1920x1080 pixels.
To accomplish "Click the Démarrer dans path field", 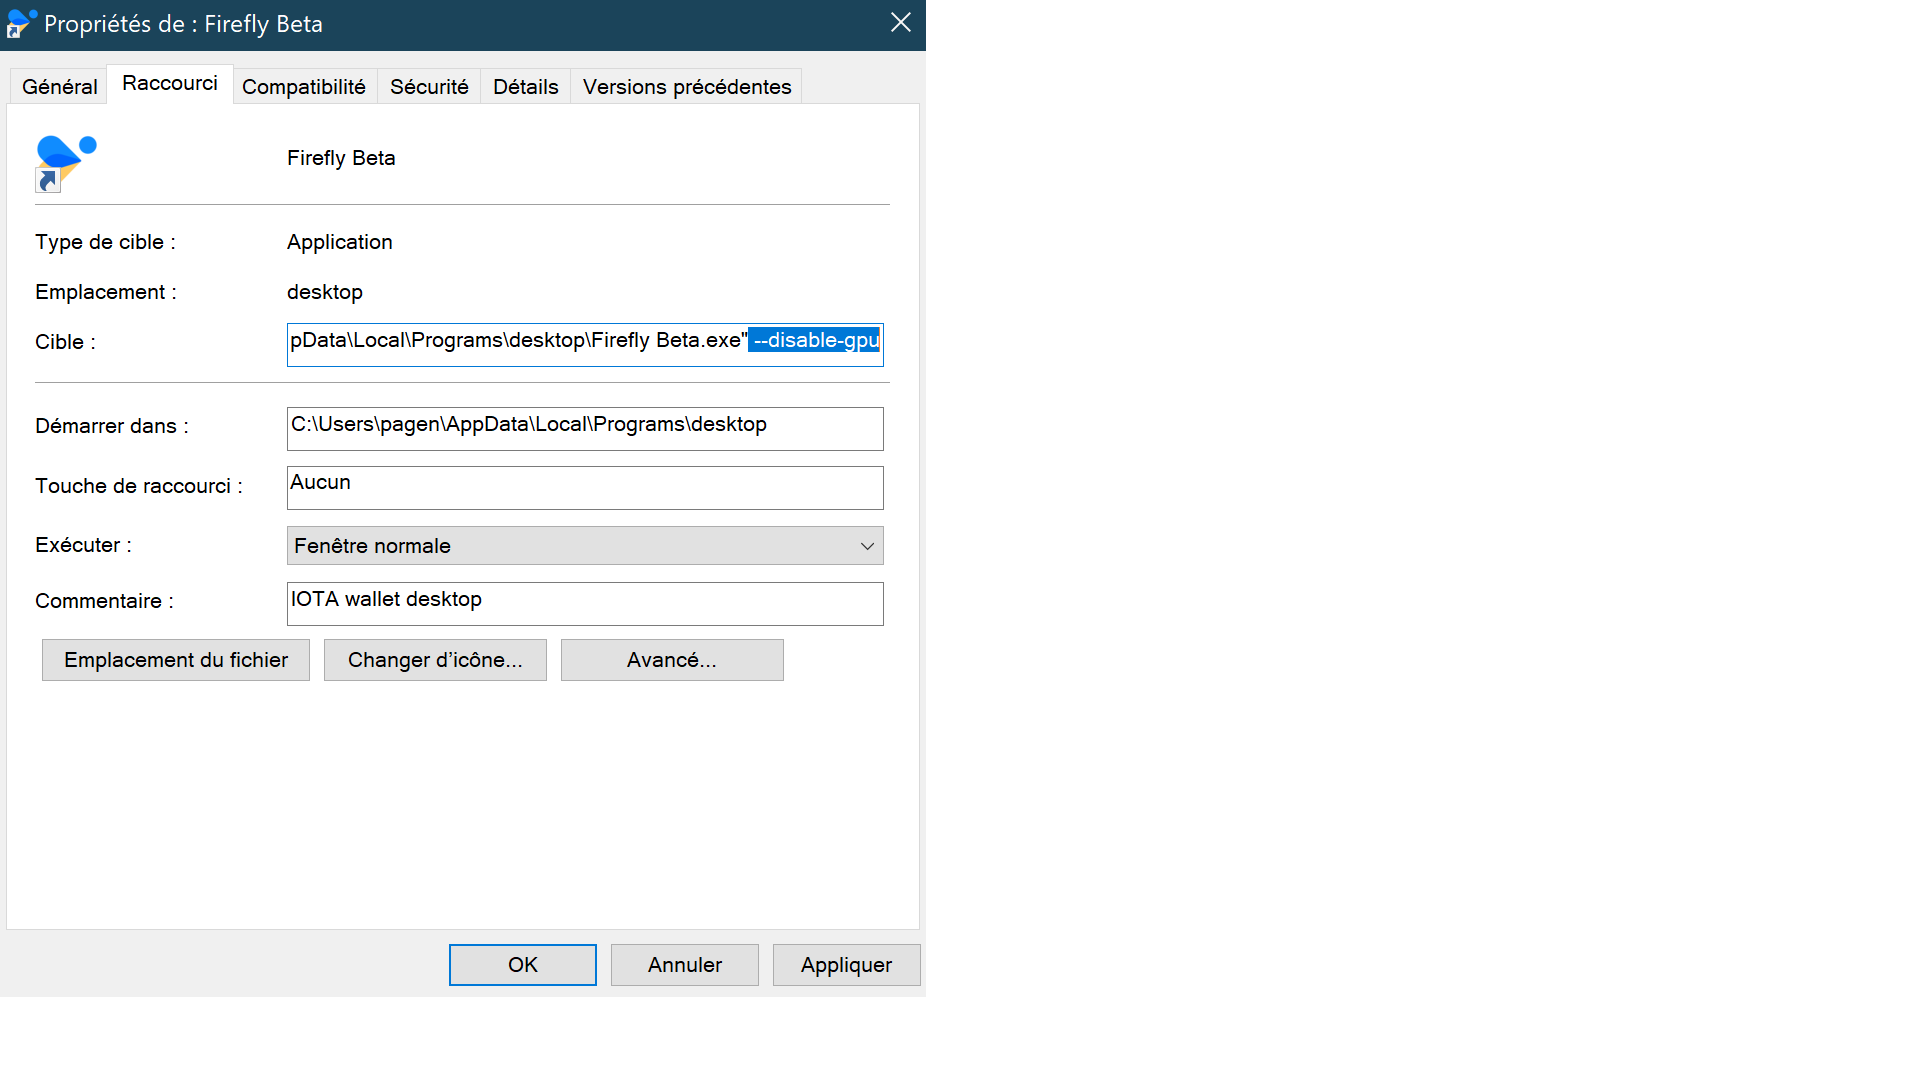I will coord(585,428).
